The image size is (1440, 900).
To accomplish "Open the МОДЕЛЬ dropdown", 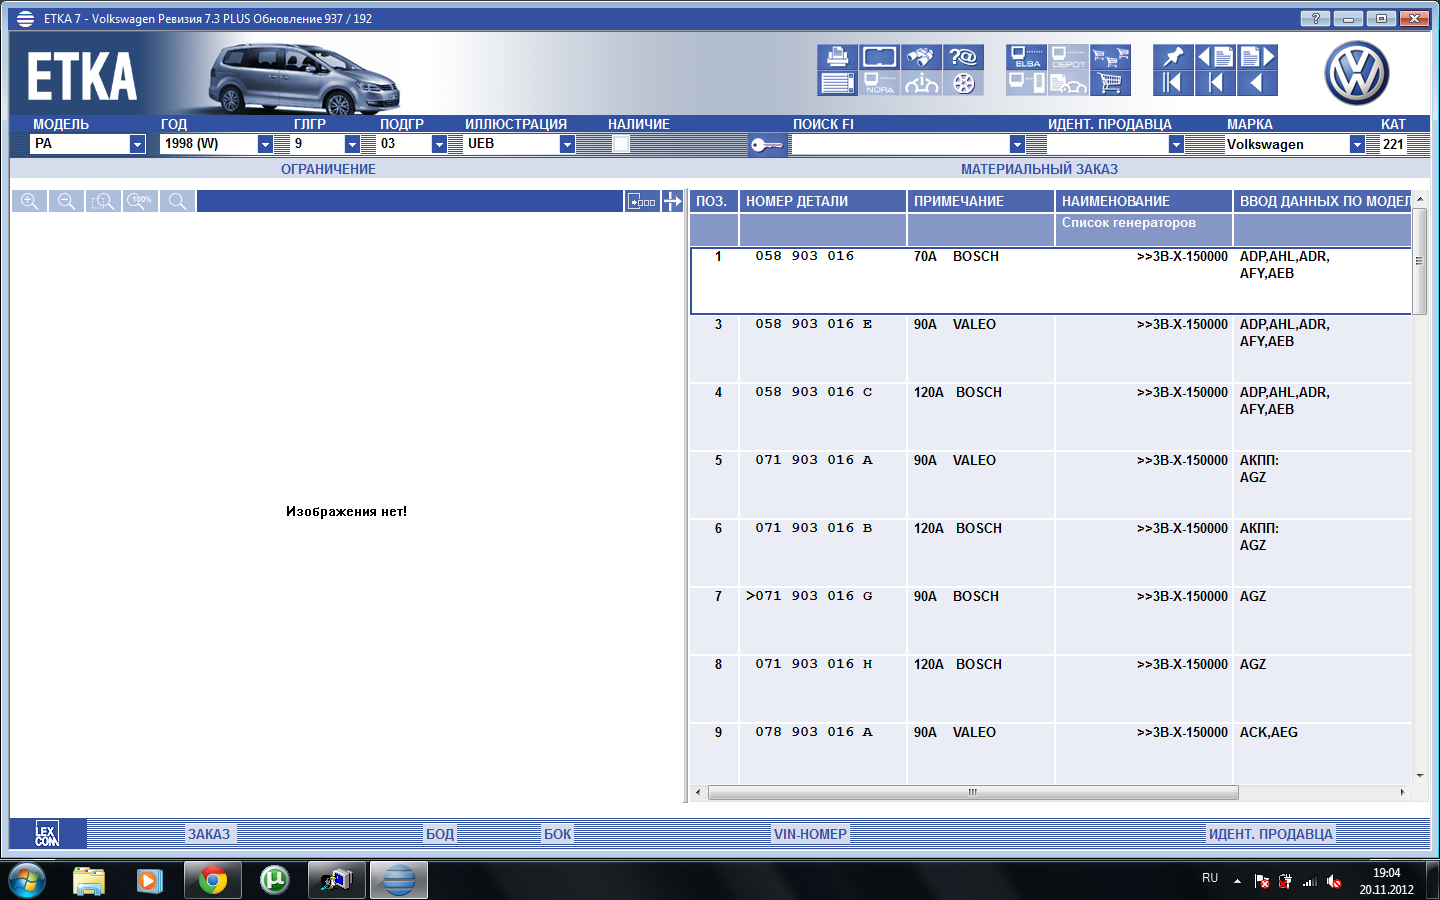I will [137, 144].
